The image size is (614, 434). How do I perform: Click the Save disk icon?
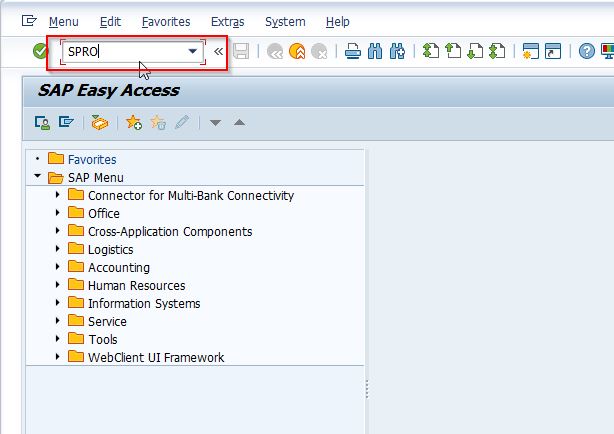(241, 51)
